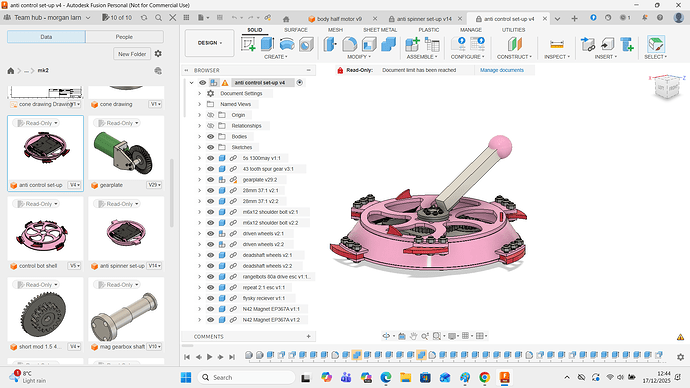
Task: Toggle visibility of gearplate v29:2
Action: coord(210,179)
